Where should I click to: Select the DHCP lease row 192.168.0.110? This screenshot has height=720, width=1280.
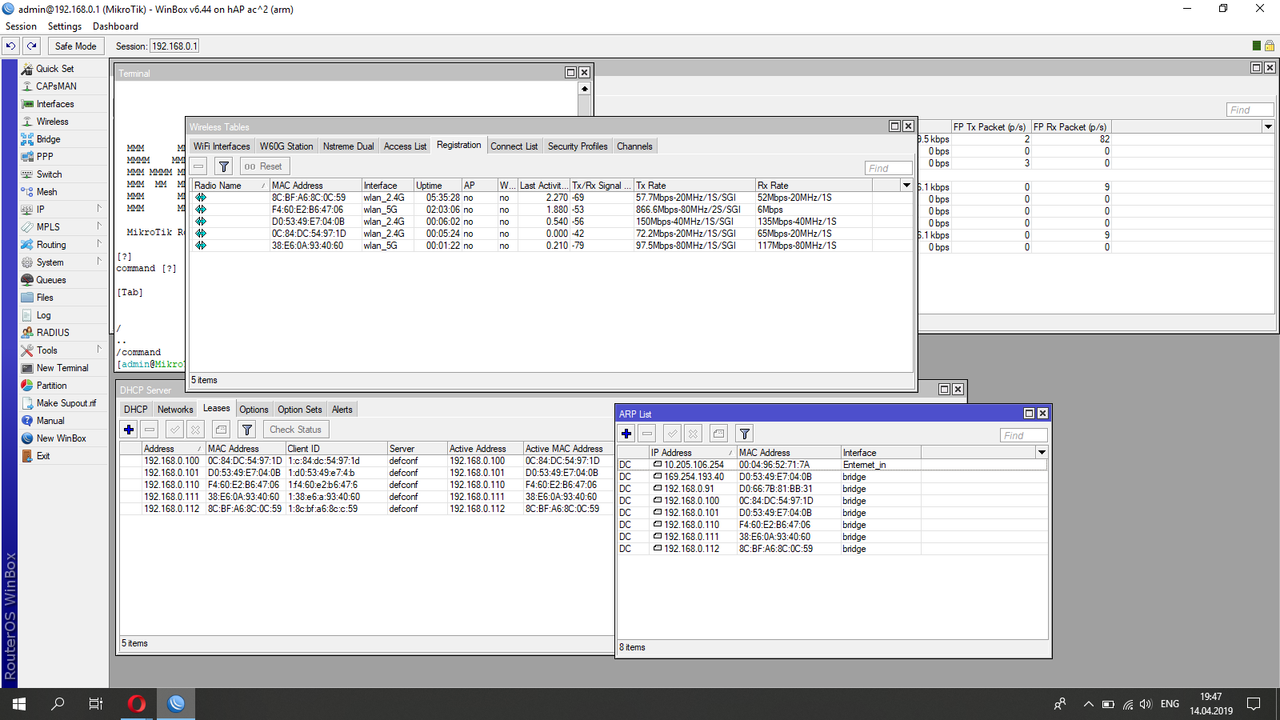tap(367, 484)
